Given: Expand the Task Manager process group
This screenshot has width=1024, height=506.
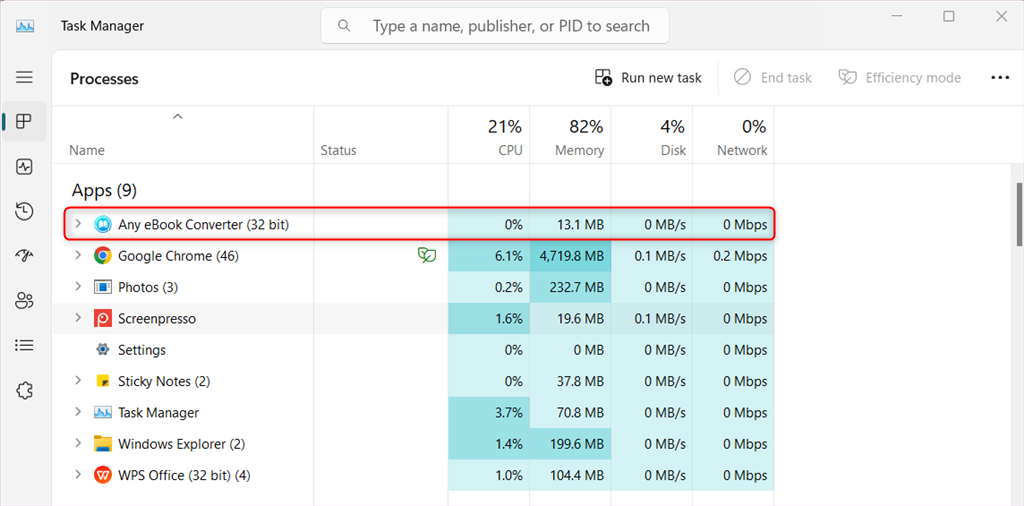Looking at the screenshot, I should tap(78, 412).
